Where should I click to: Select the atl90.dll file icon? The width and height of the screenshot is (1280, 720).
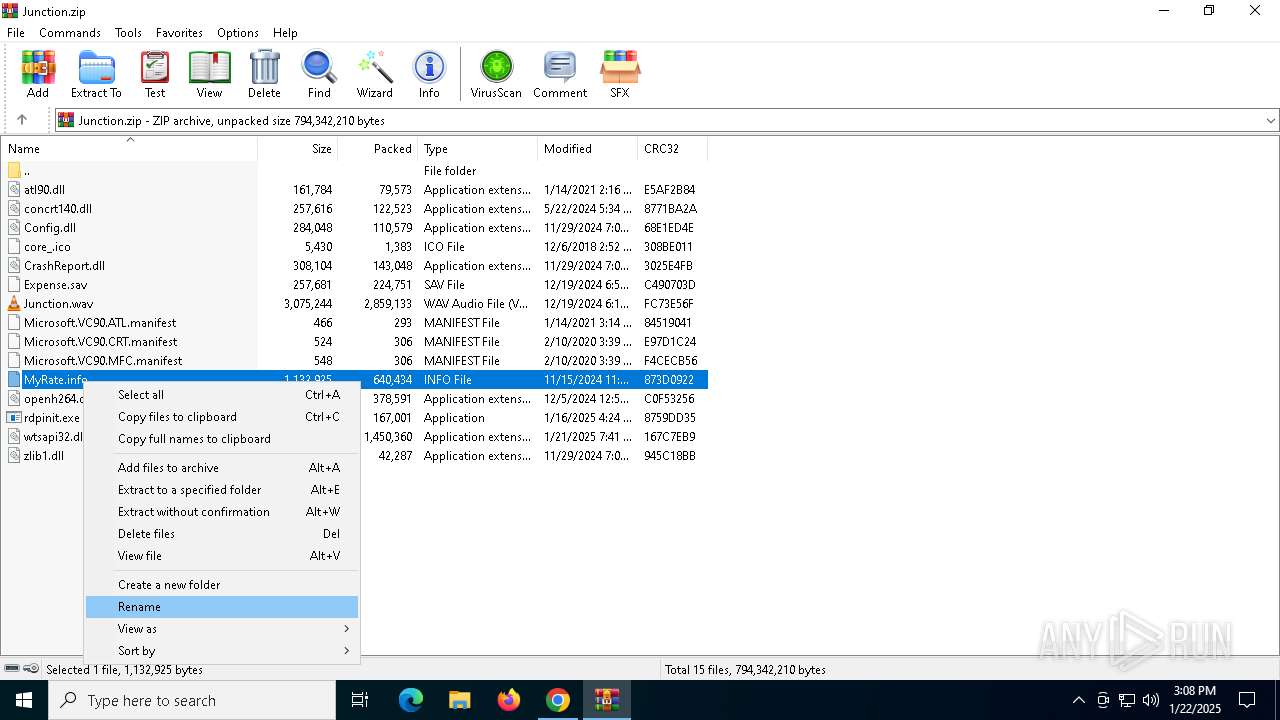(14, 189)
